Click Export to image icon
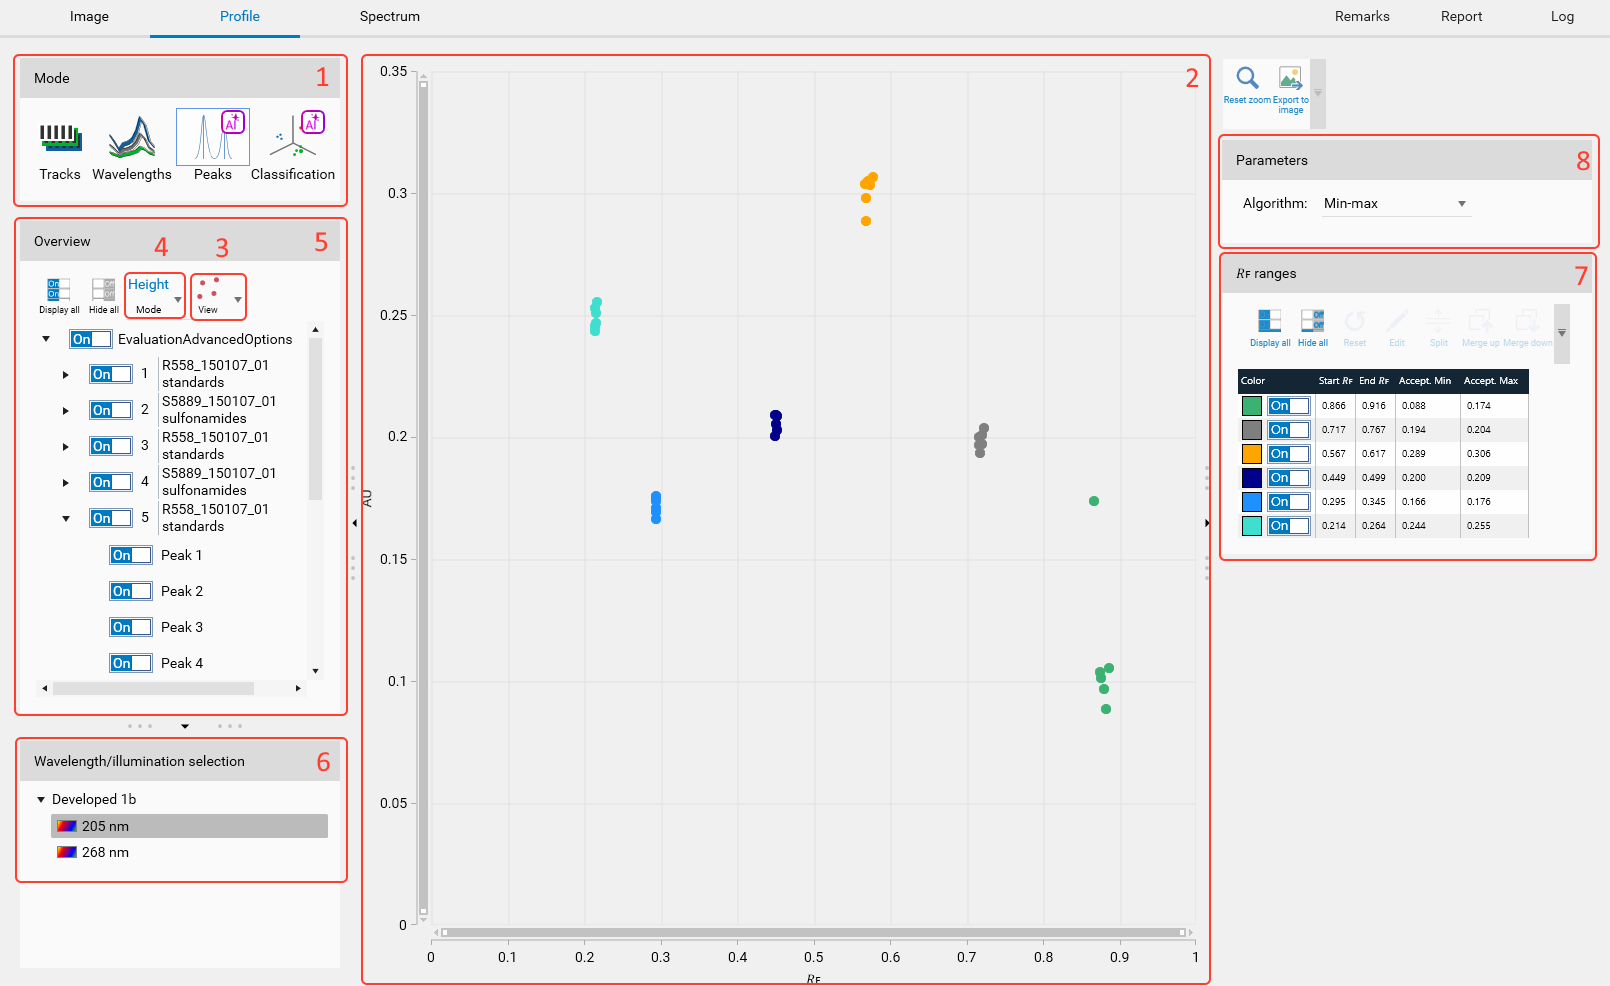Screen dimensions: 1610x986 point(1290,79)
